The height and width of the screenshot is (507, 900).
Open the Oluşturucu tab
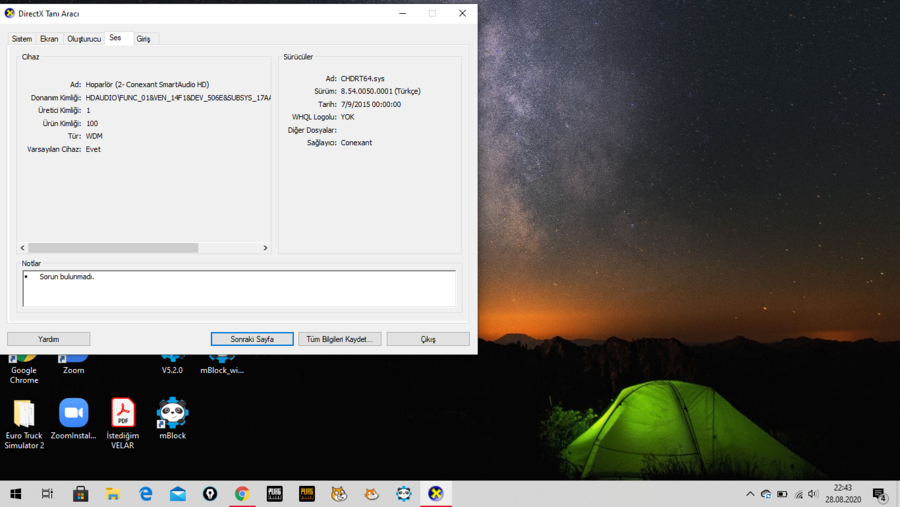(84, 39)
